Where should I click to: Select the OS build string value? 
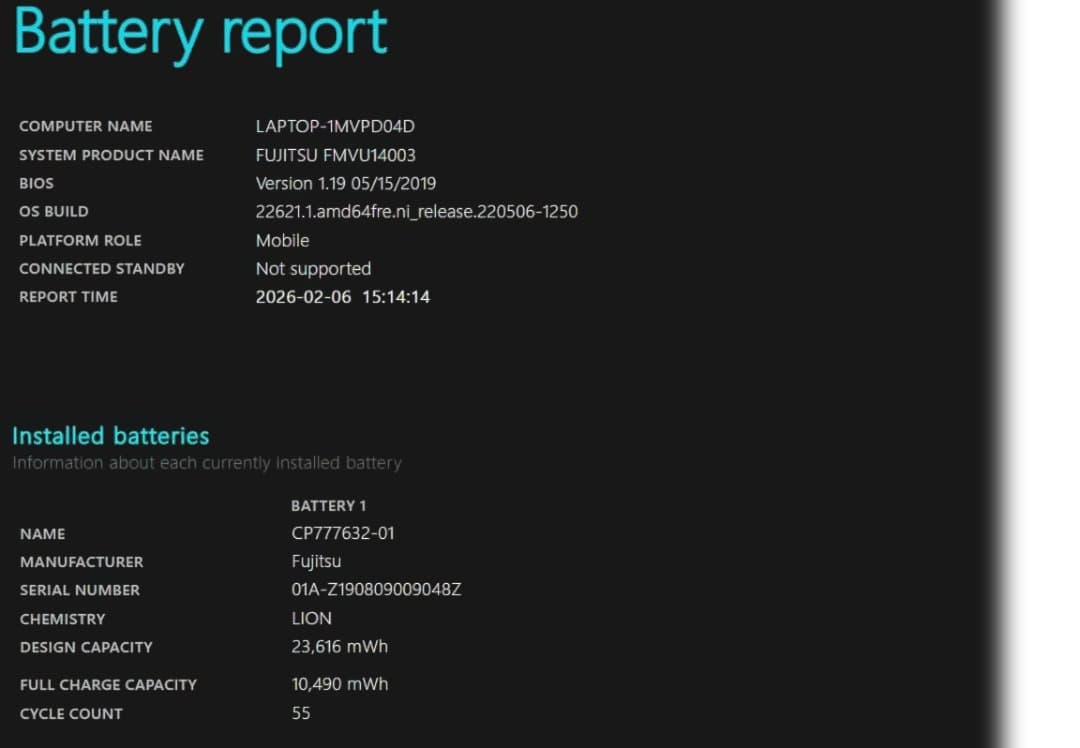(416, 211)
